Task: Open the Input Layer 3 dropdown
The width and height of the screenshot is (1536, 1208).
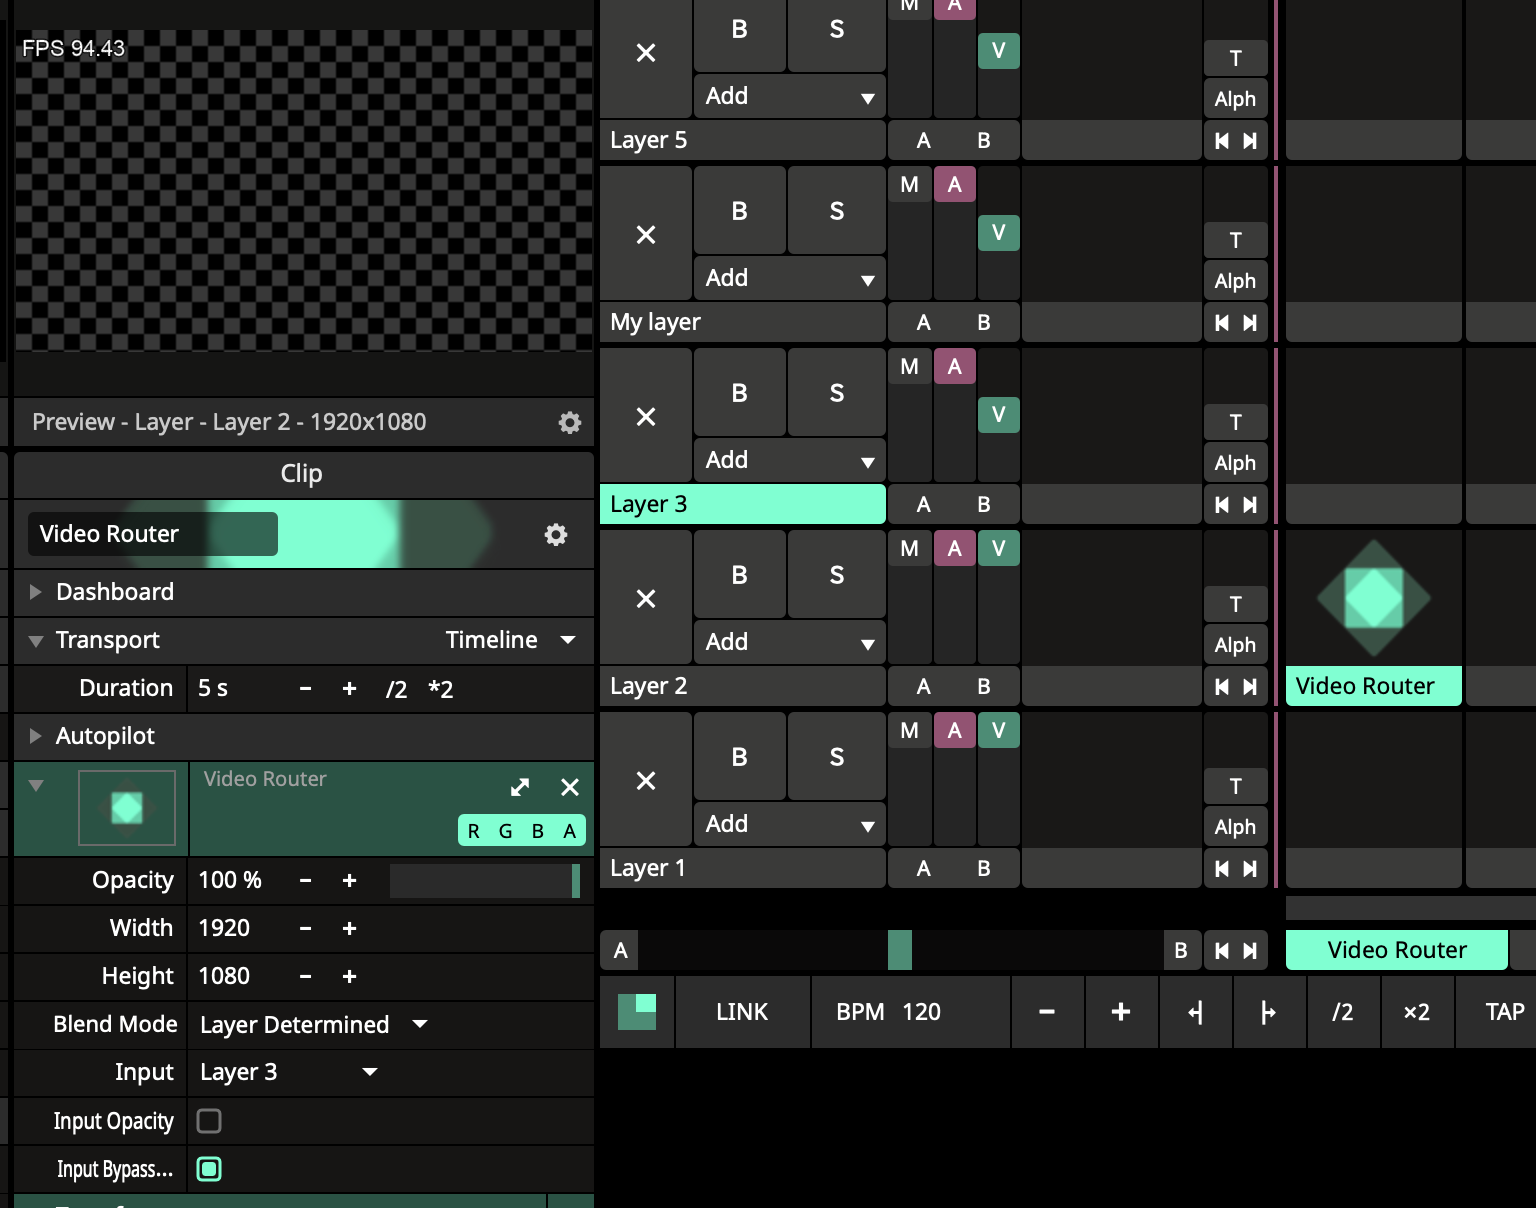Action: pyautogui.click(x=288, y=1073)
